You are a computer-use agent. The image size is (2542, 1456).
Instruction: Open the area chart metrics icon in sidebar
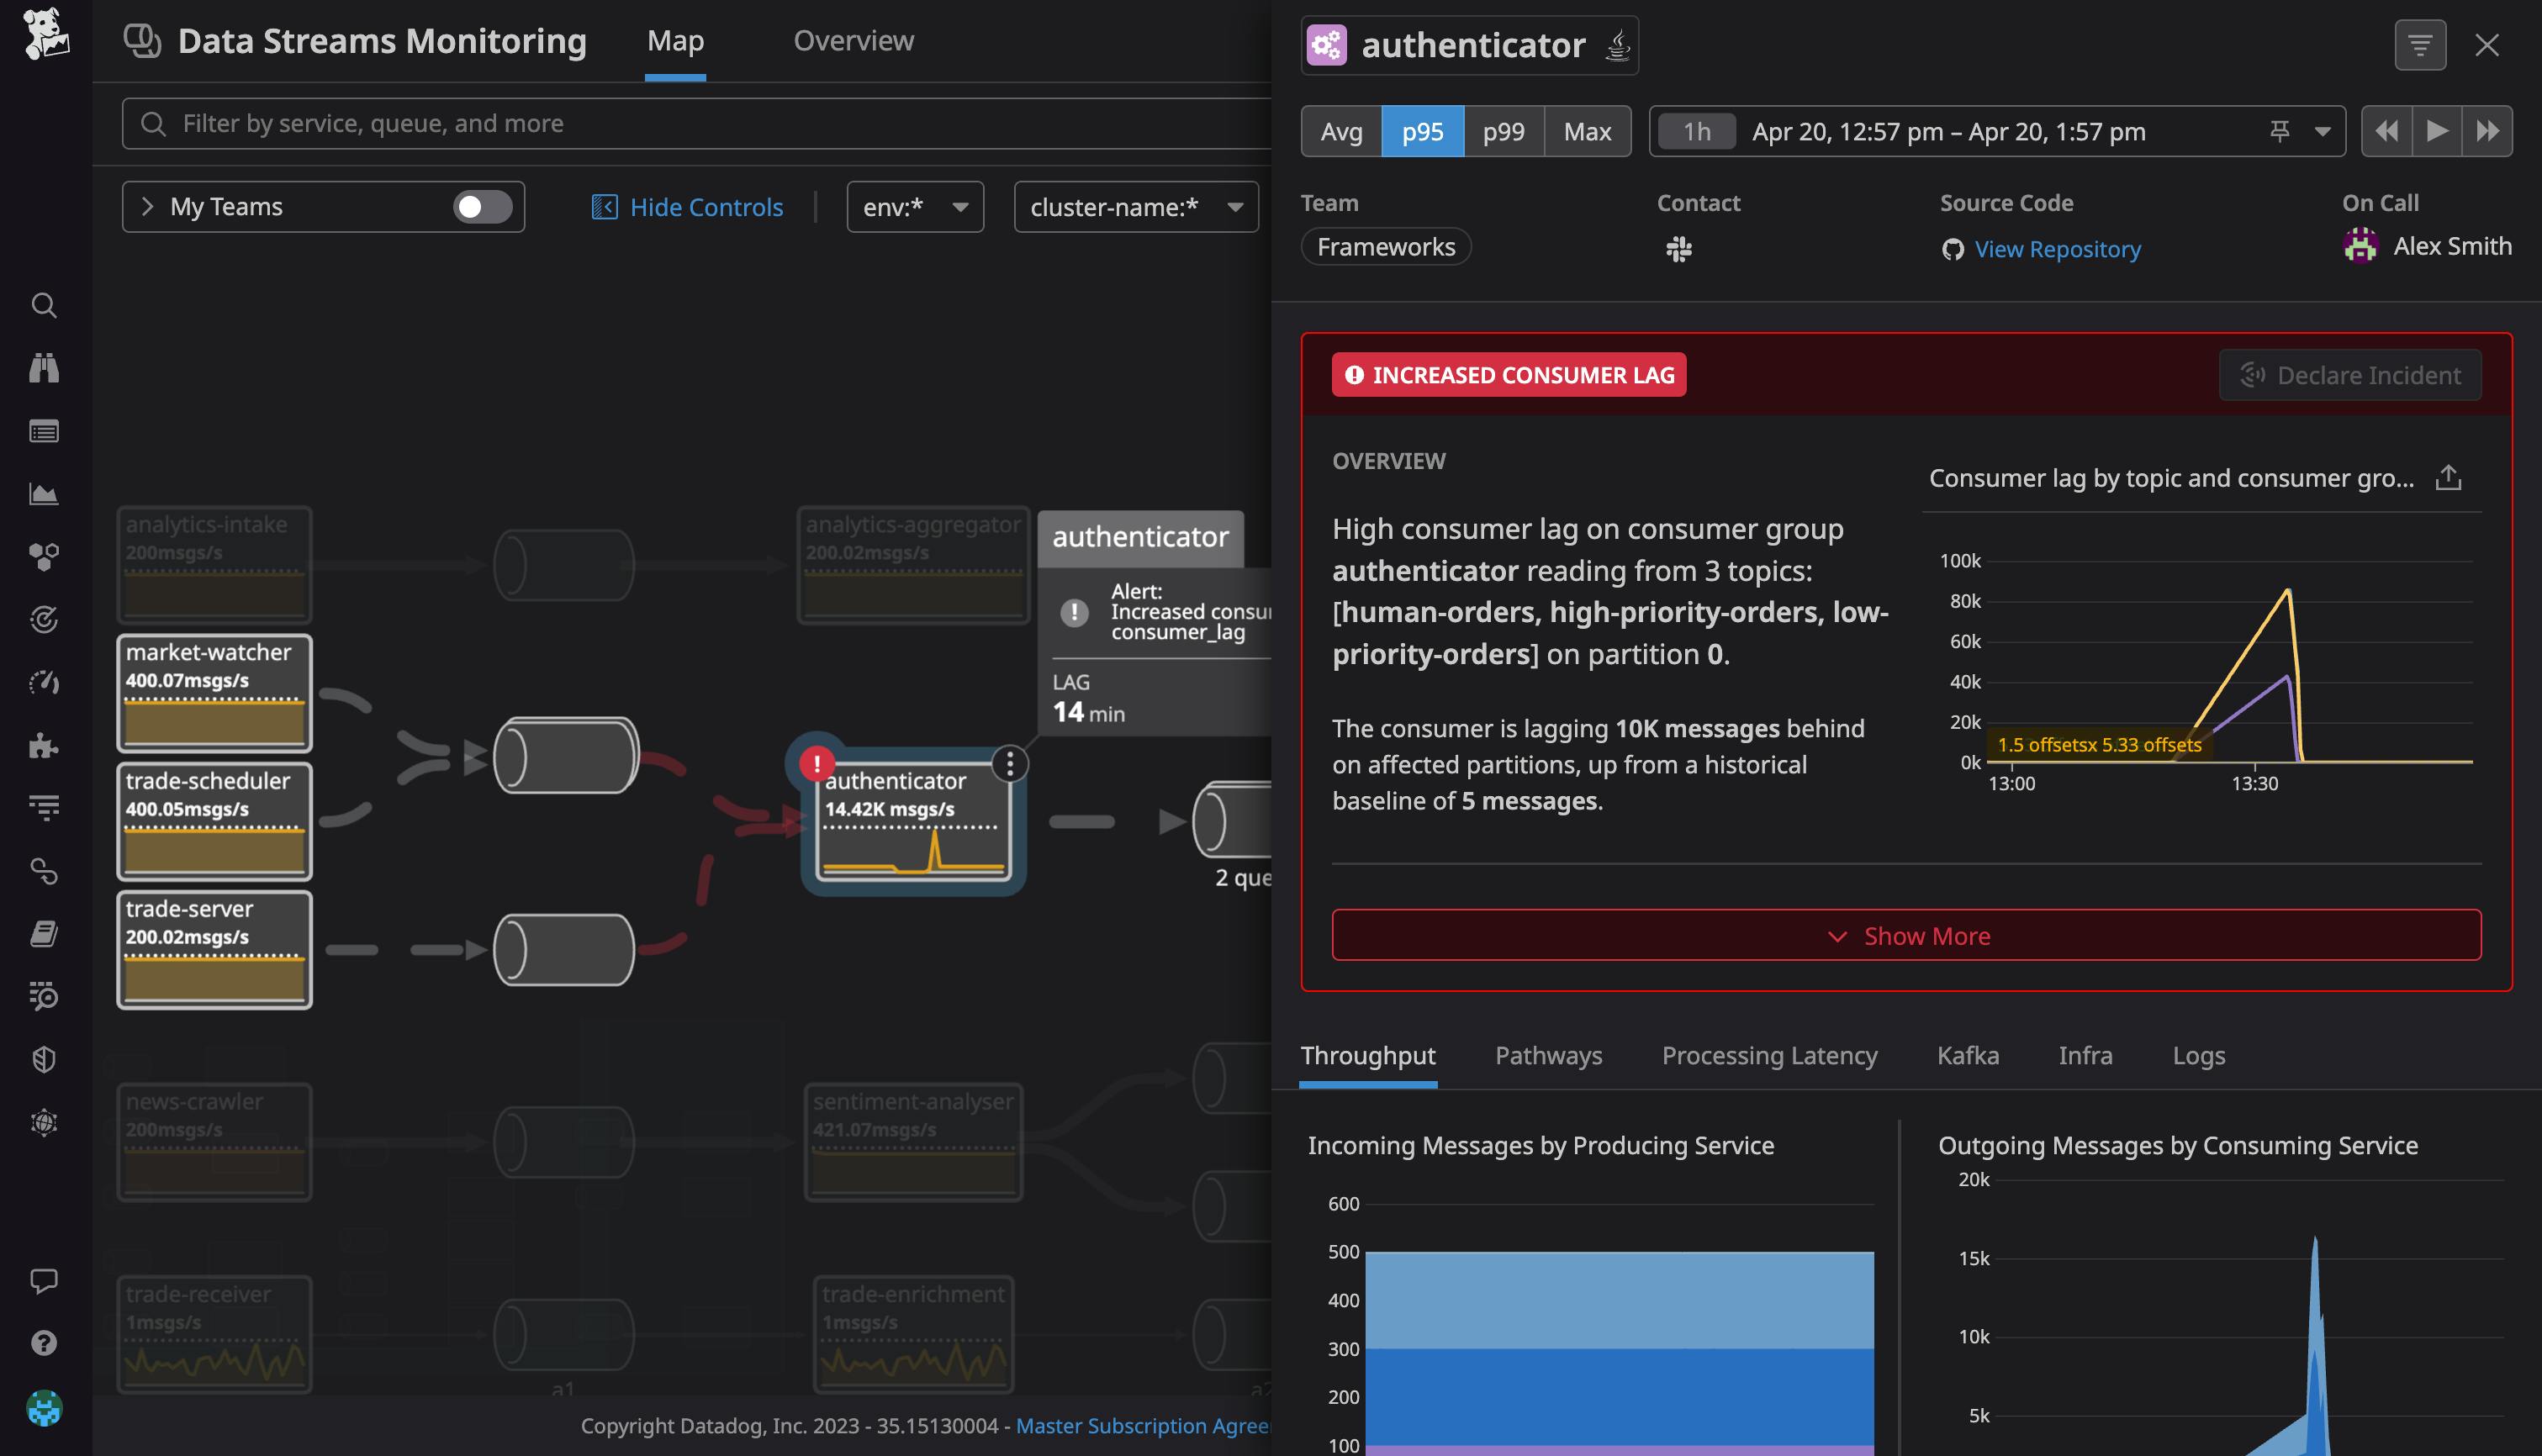tap(44, 494)
